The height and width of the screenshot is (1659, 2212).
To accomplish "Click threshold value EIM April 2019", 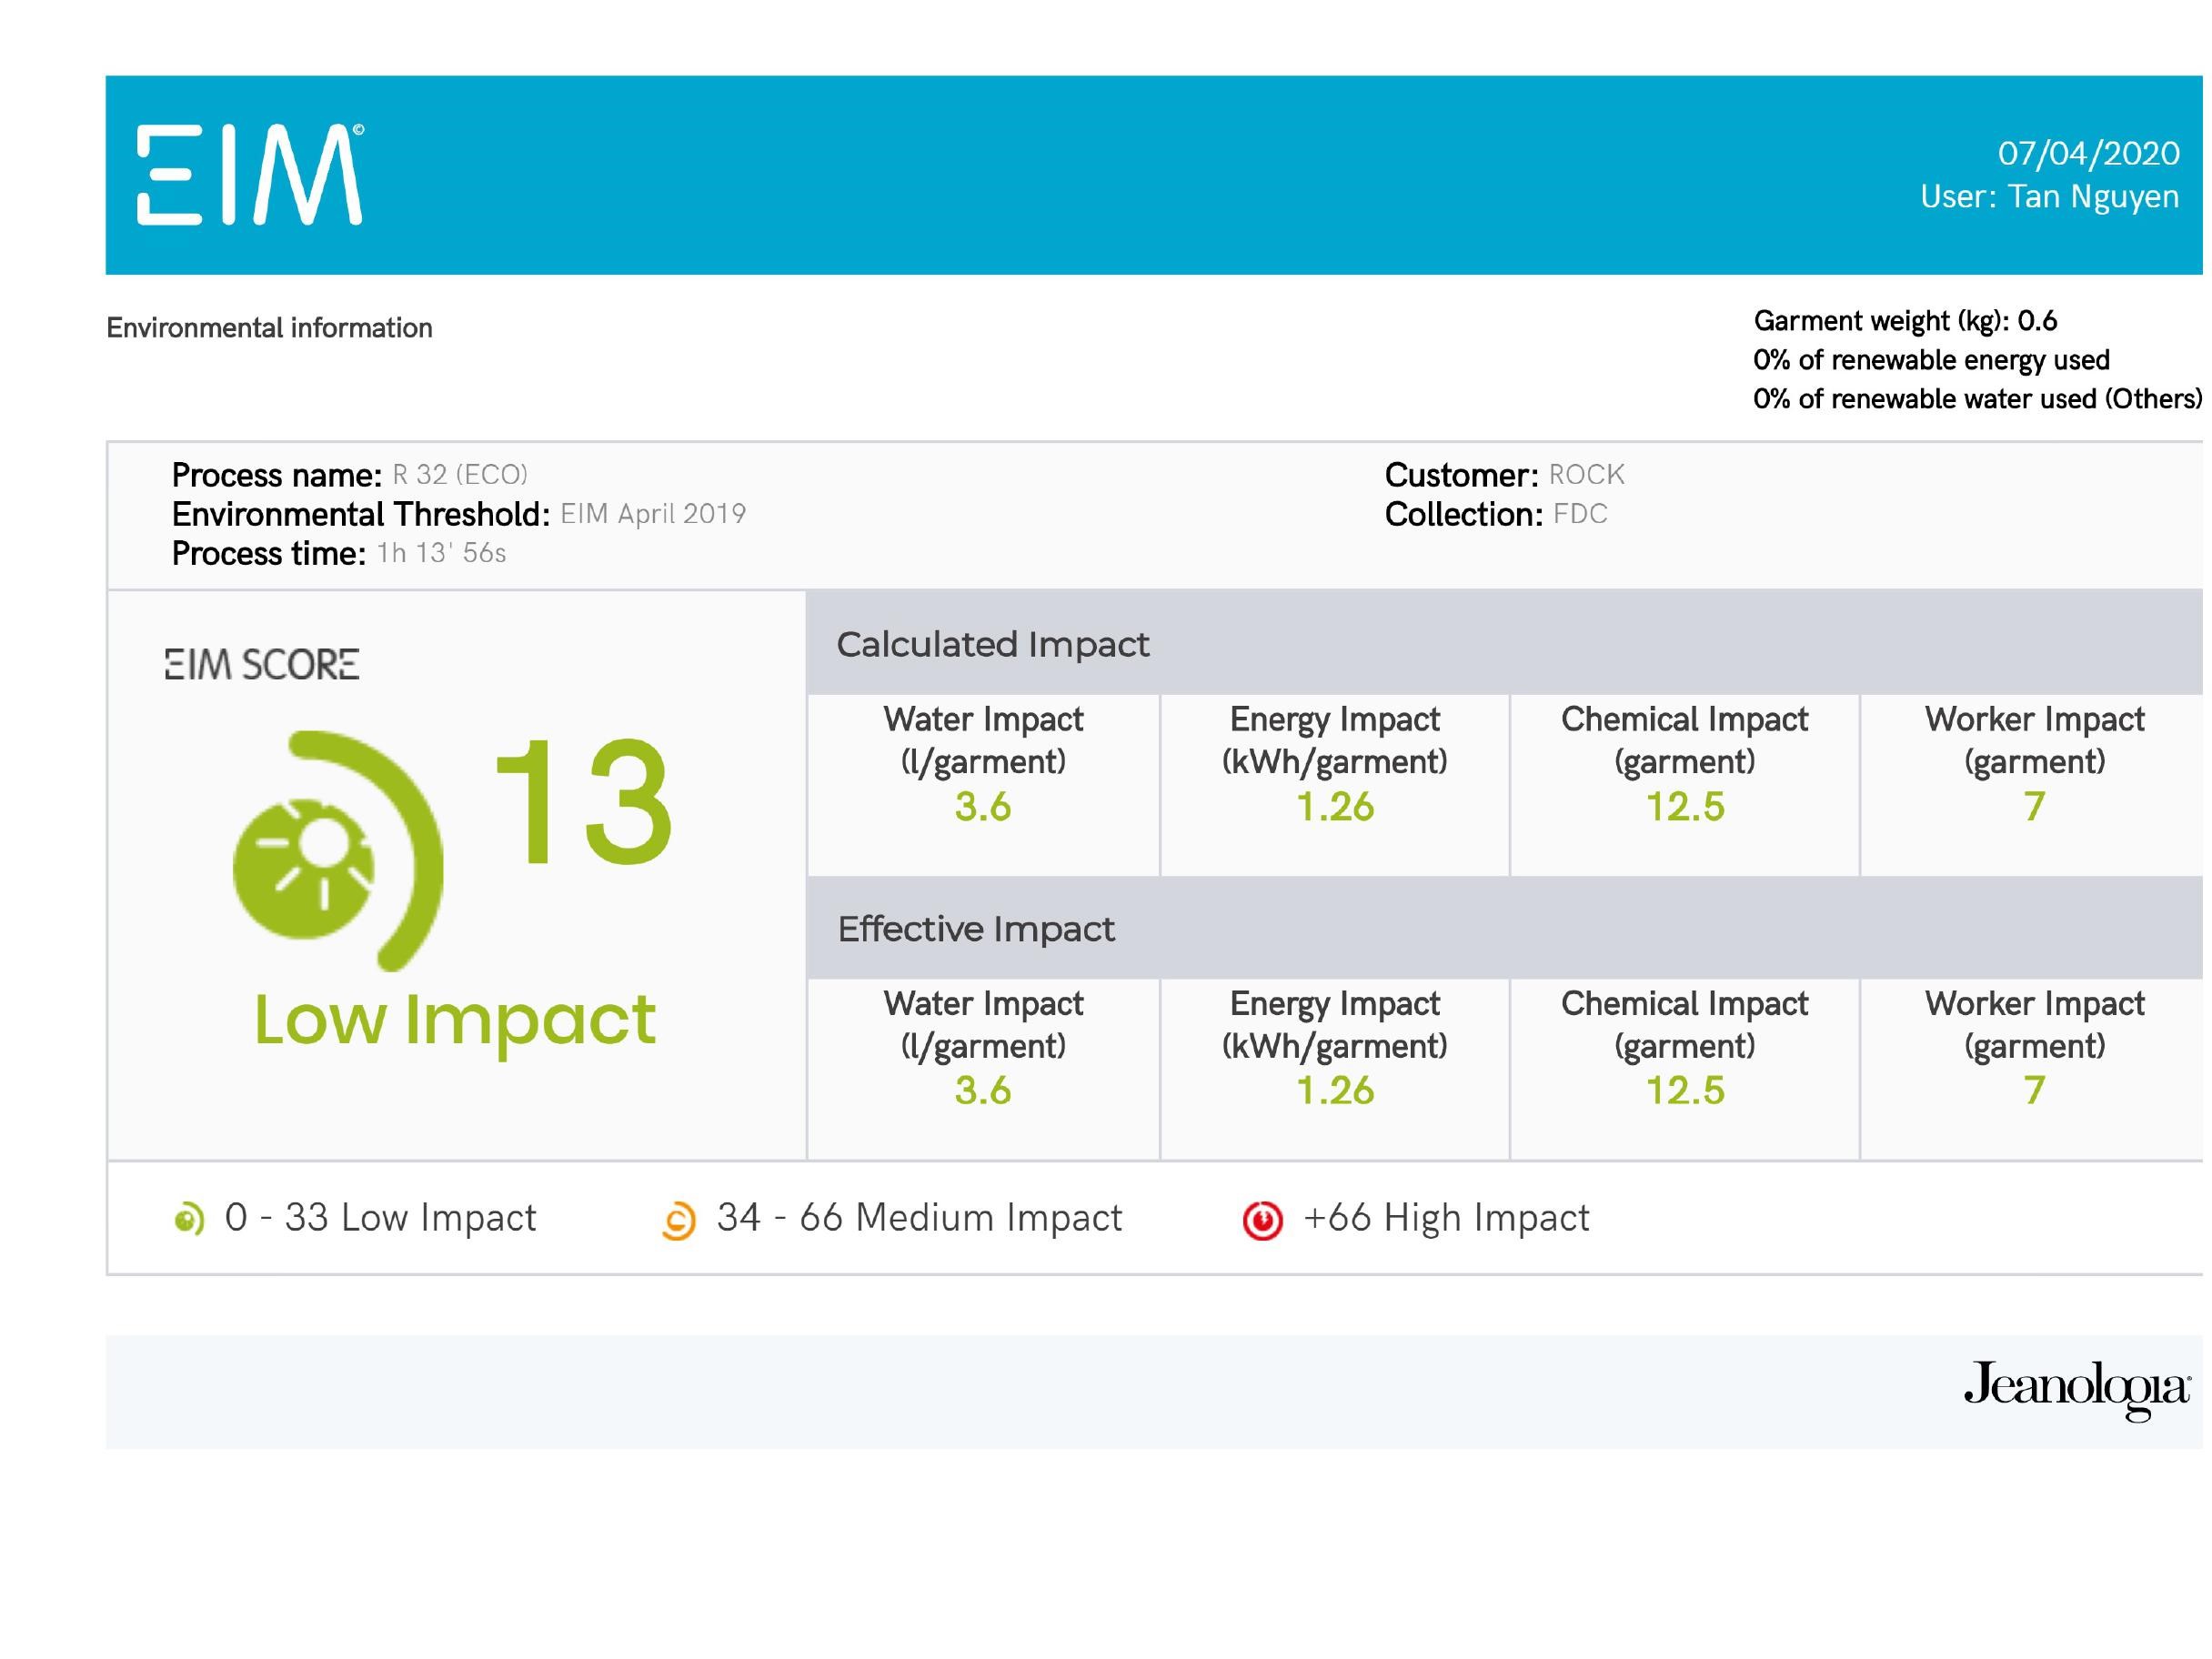I will click(653, 514).
